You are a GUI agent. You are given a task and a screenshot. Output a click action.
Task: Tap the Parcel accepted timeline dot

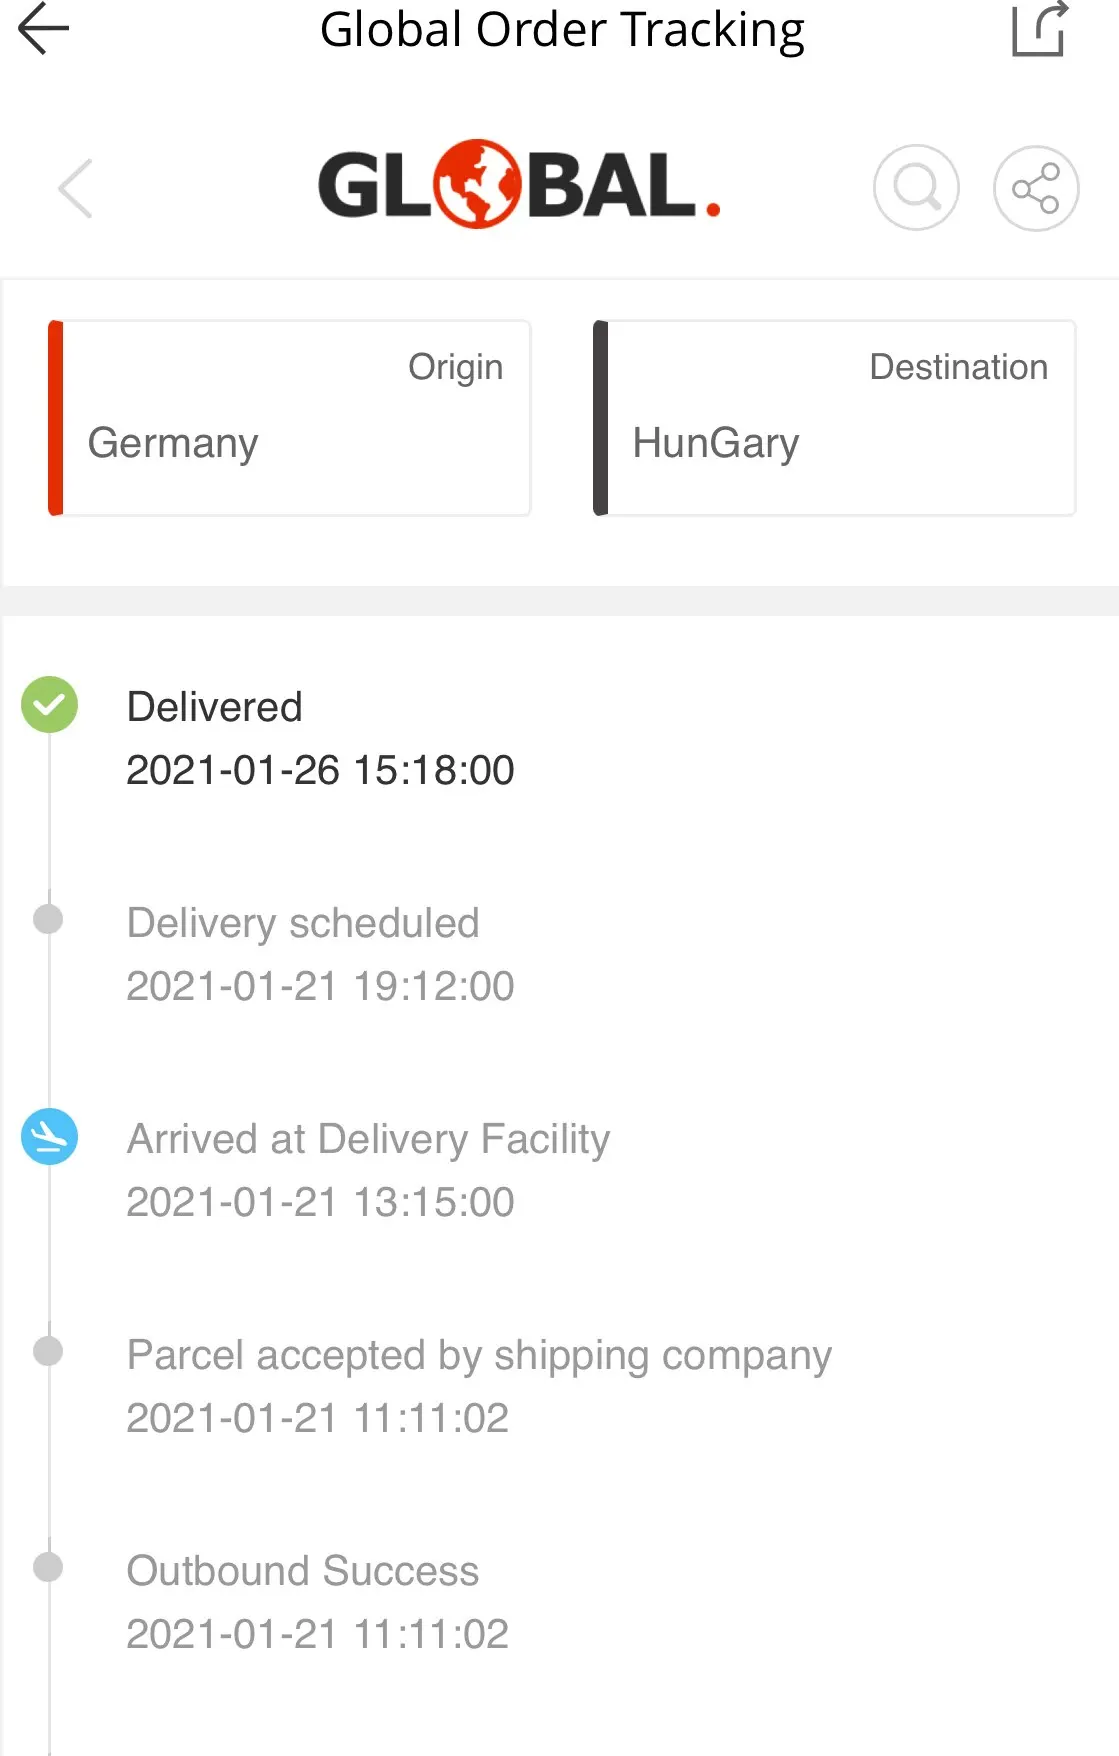48,1351
